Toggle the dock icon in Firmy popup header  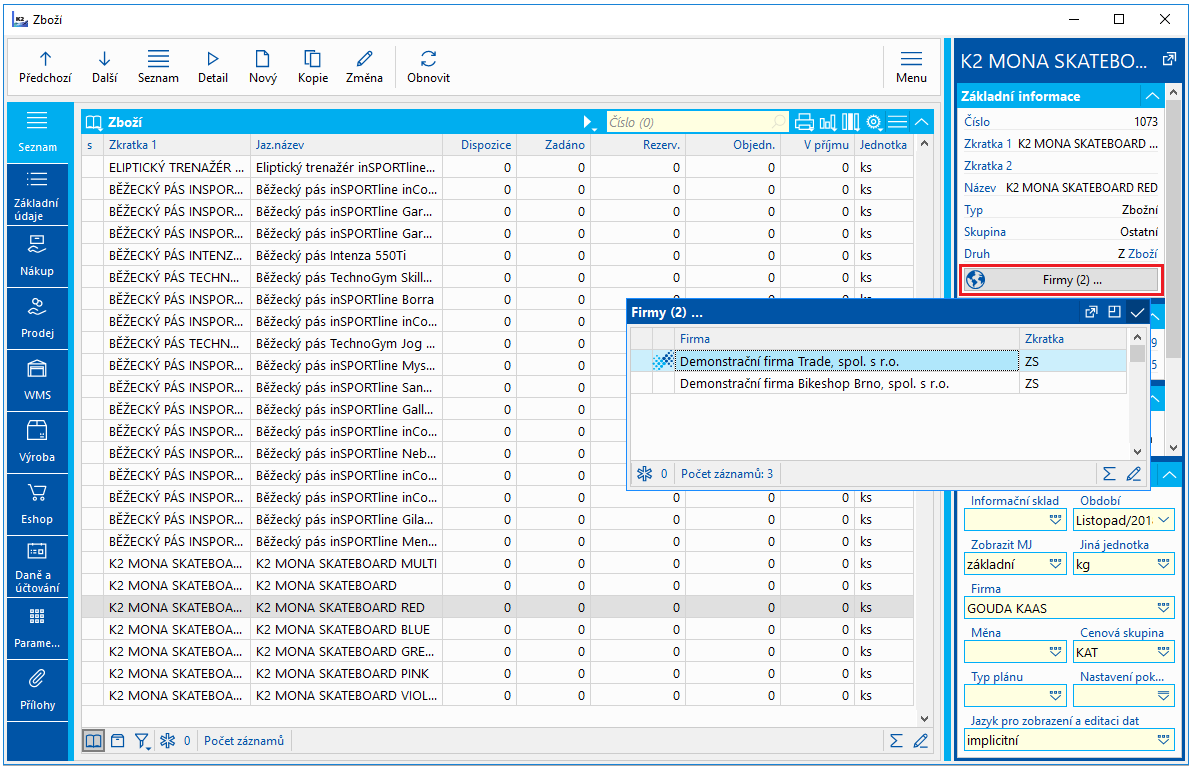coord(1114,312)
